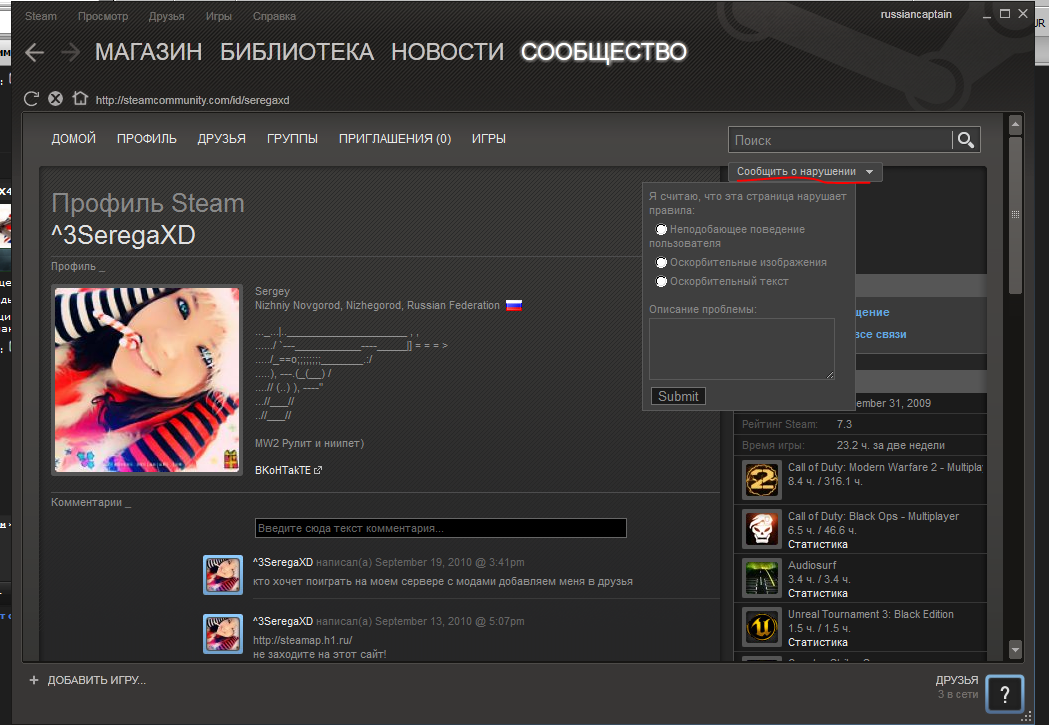1049x725 pixels.
Task: Open the Просмотр menu
Action: pos(102,16)
